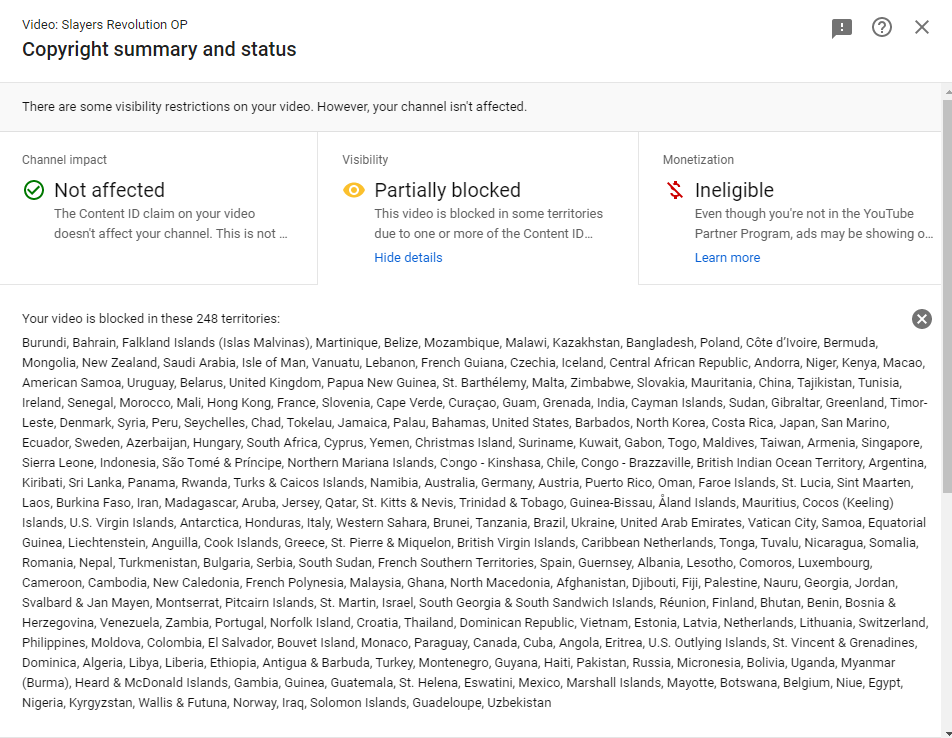Dismiss the blocked territories list
Image resolution: width=952 pixels, height=738 pixels.
(x=922, y=319)
